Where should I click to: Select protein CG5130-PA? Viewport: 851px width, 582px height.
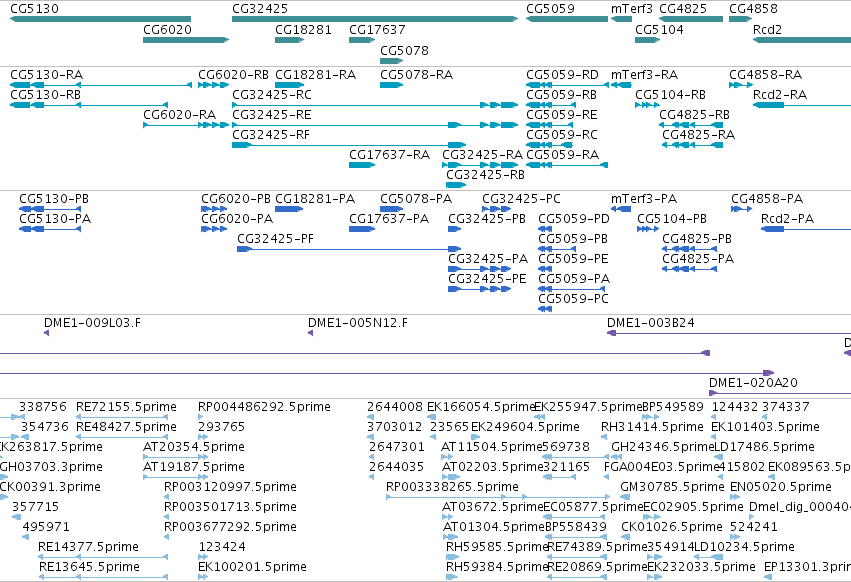pos(50,229)
